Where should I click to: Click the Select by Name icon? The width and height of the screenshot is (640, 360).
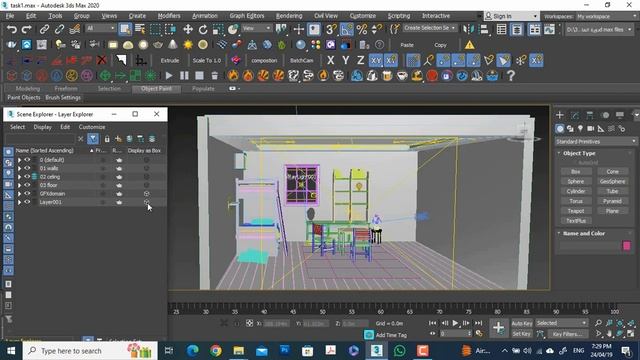click(140, 29)
